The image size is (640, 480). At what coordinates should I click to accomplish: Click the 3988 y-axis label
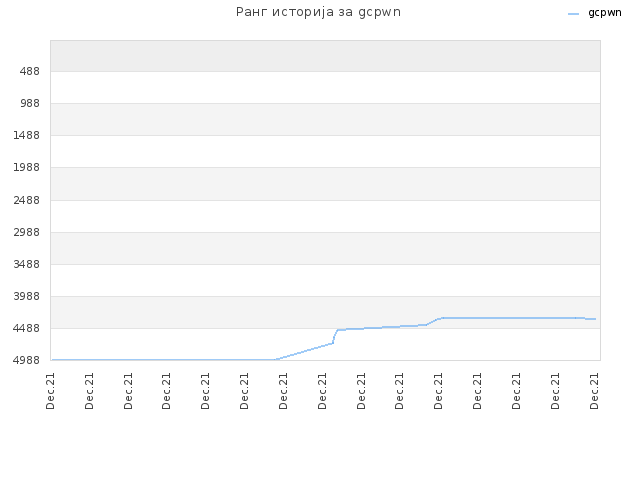coord(27,296)
